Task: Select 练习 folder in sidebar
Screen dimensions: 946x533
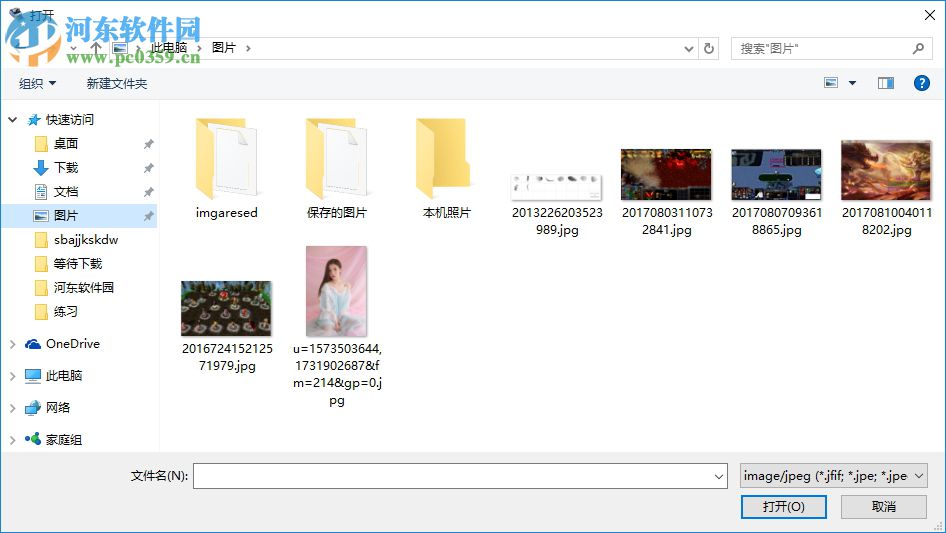Action: (x=66, y=311)
